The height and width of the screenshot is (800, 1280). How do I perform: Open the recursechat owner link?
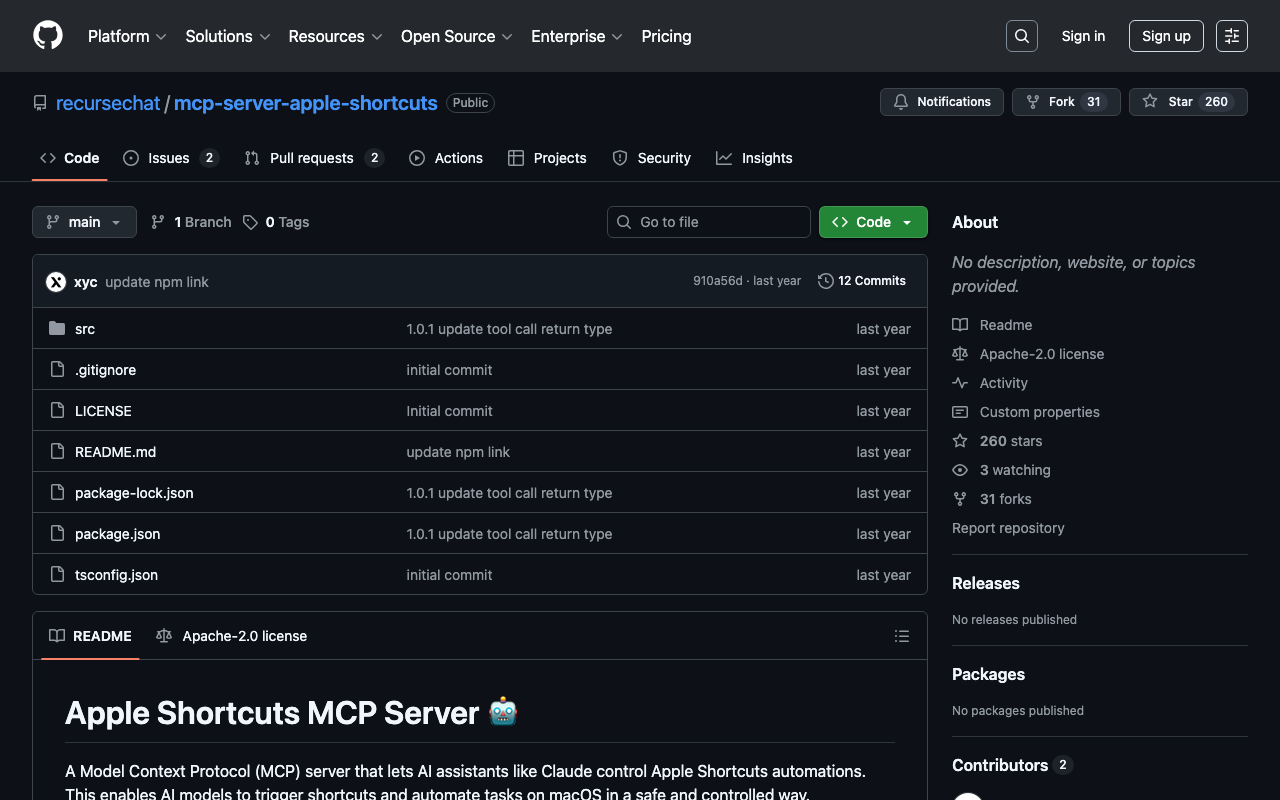coord(108,103)
